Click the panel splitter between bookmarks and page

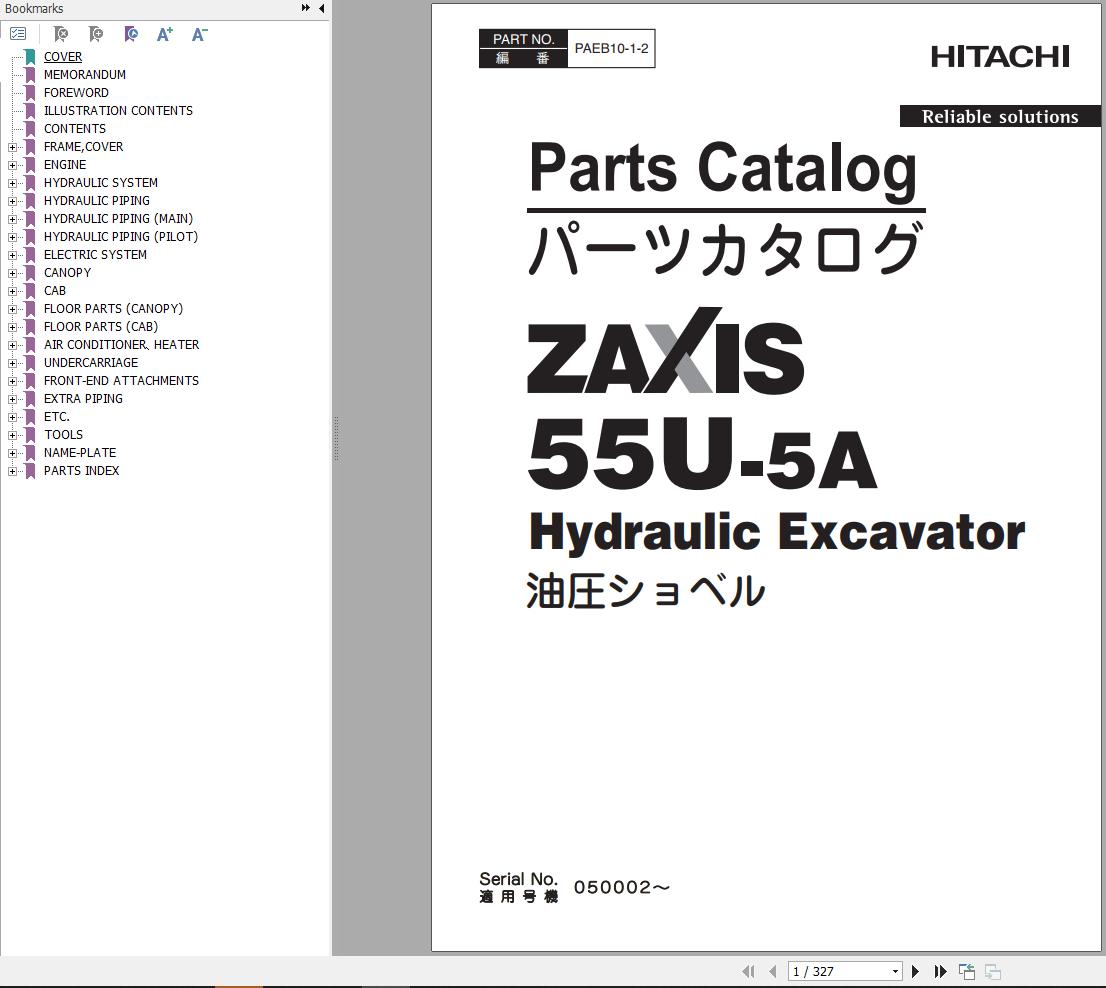click(x=335, y=438)
